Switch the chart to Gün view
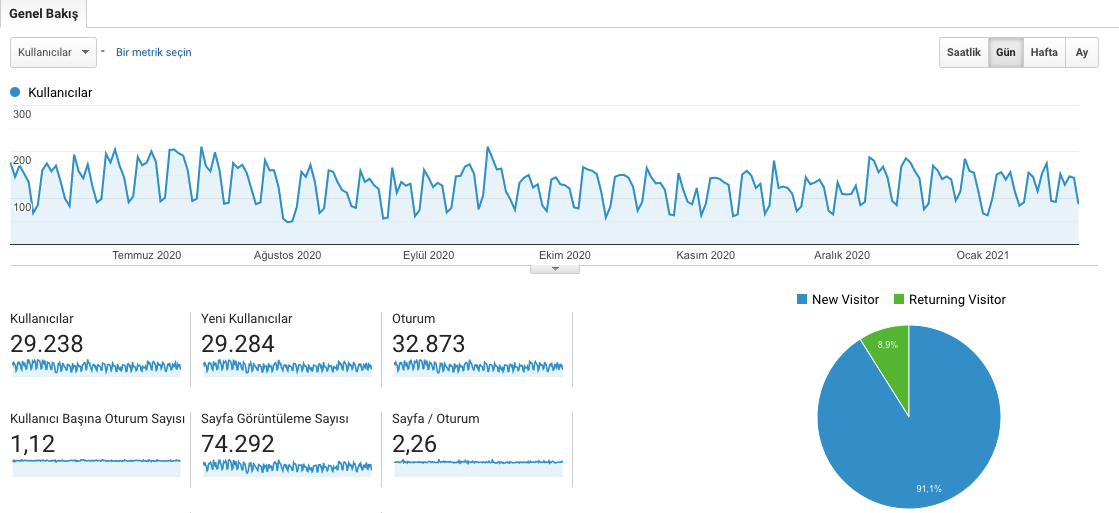Screen dimensions: 1119x513 1006,53
